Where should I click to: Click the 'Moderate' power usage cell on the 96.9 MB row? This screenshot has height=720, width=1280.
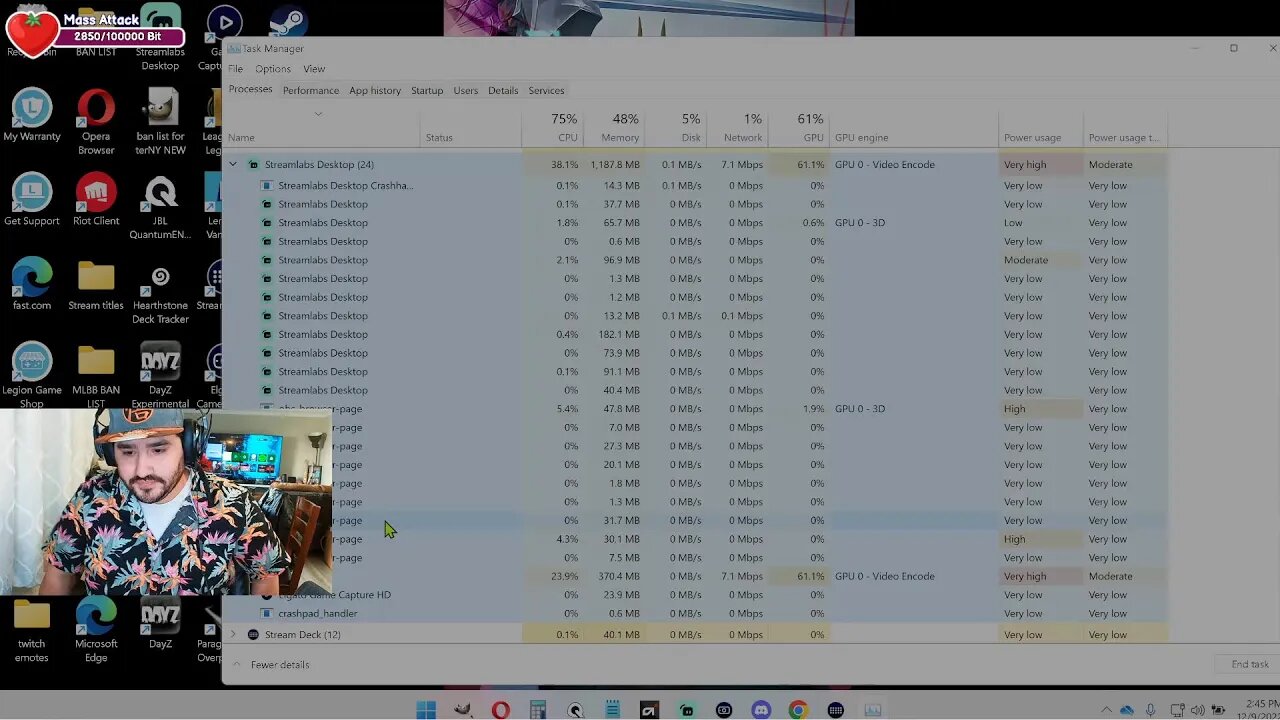pyautogui.click(x=1041, y=260)
